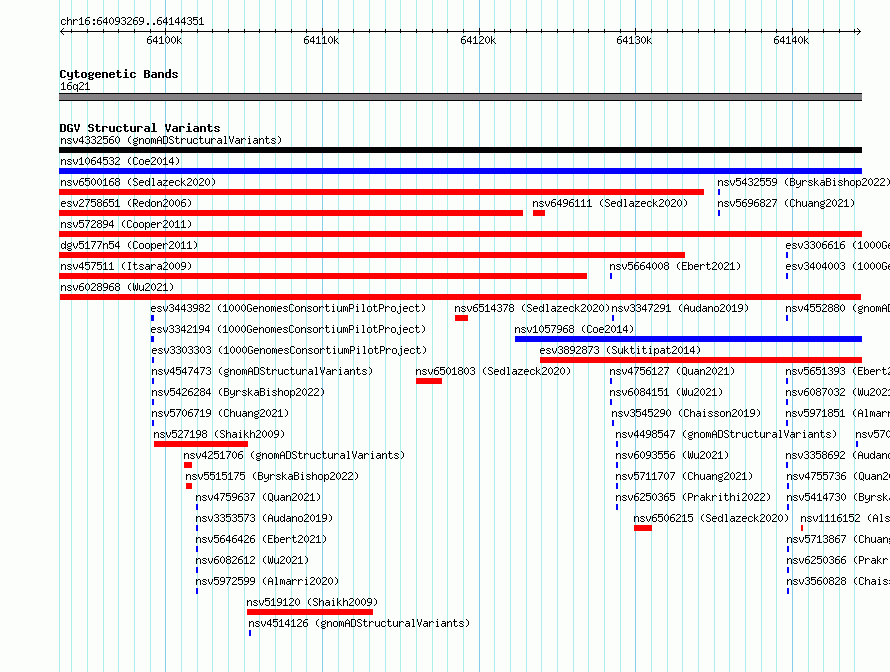Open nsv4514126 gnomADStructuralVariants variant
This screenshot has width=890, height=672.
click(359, 623)
